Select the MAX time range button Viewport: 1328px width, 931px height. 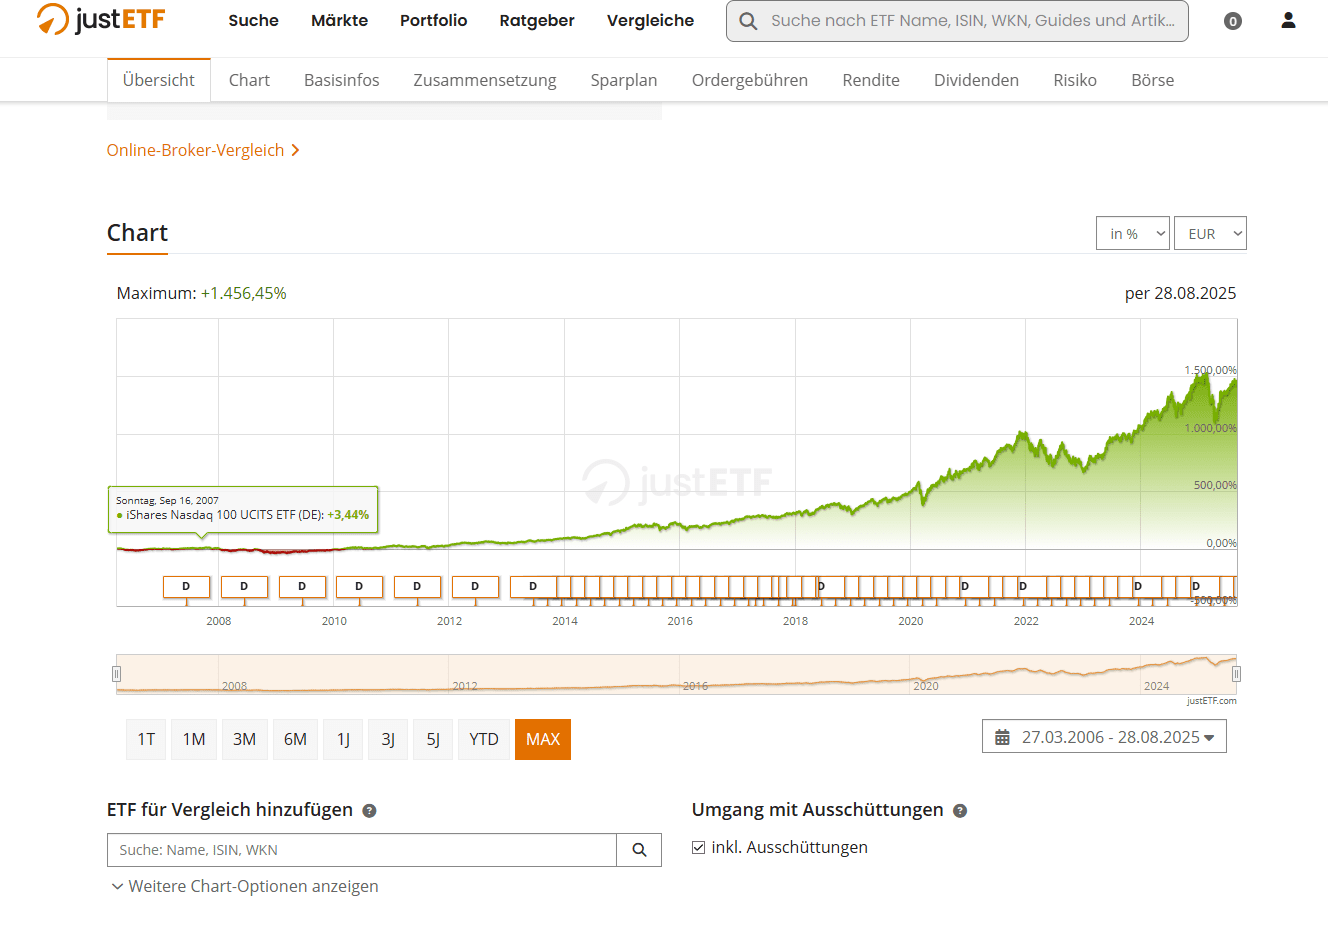(x=543, y=739)
